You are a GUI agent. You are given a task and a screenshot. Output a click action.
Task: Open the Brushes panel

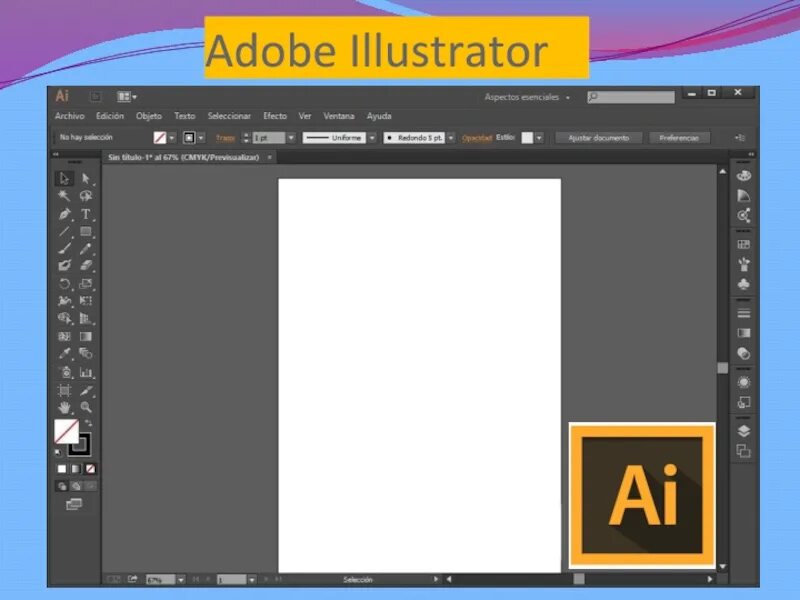click(x=744, y=264)
